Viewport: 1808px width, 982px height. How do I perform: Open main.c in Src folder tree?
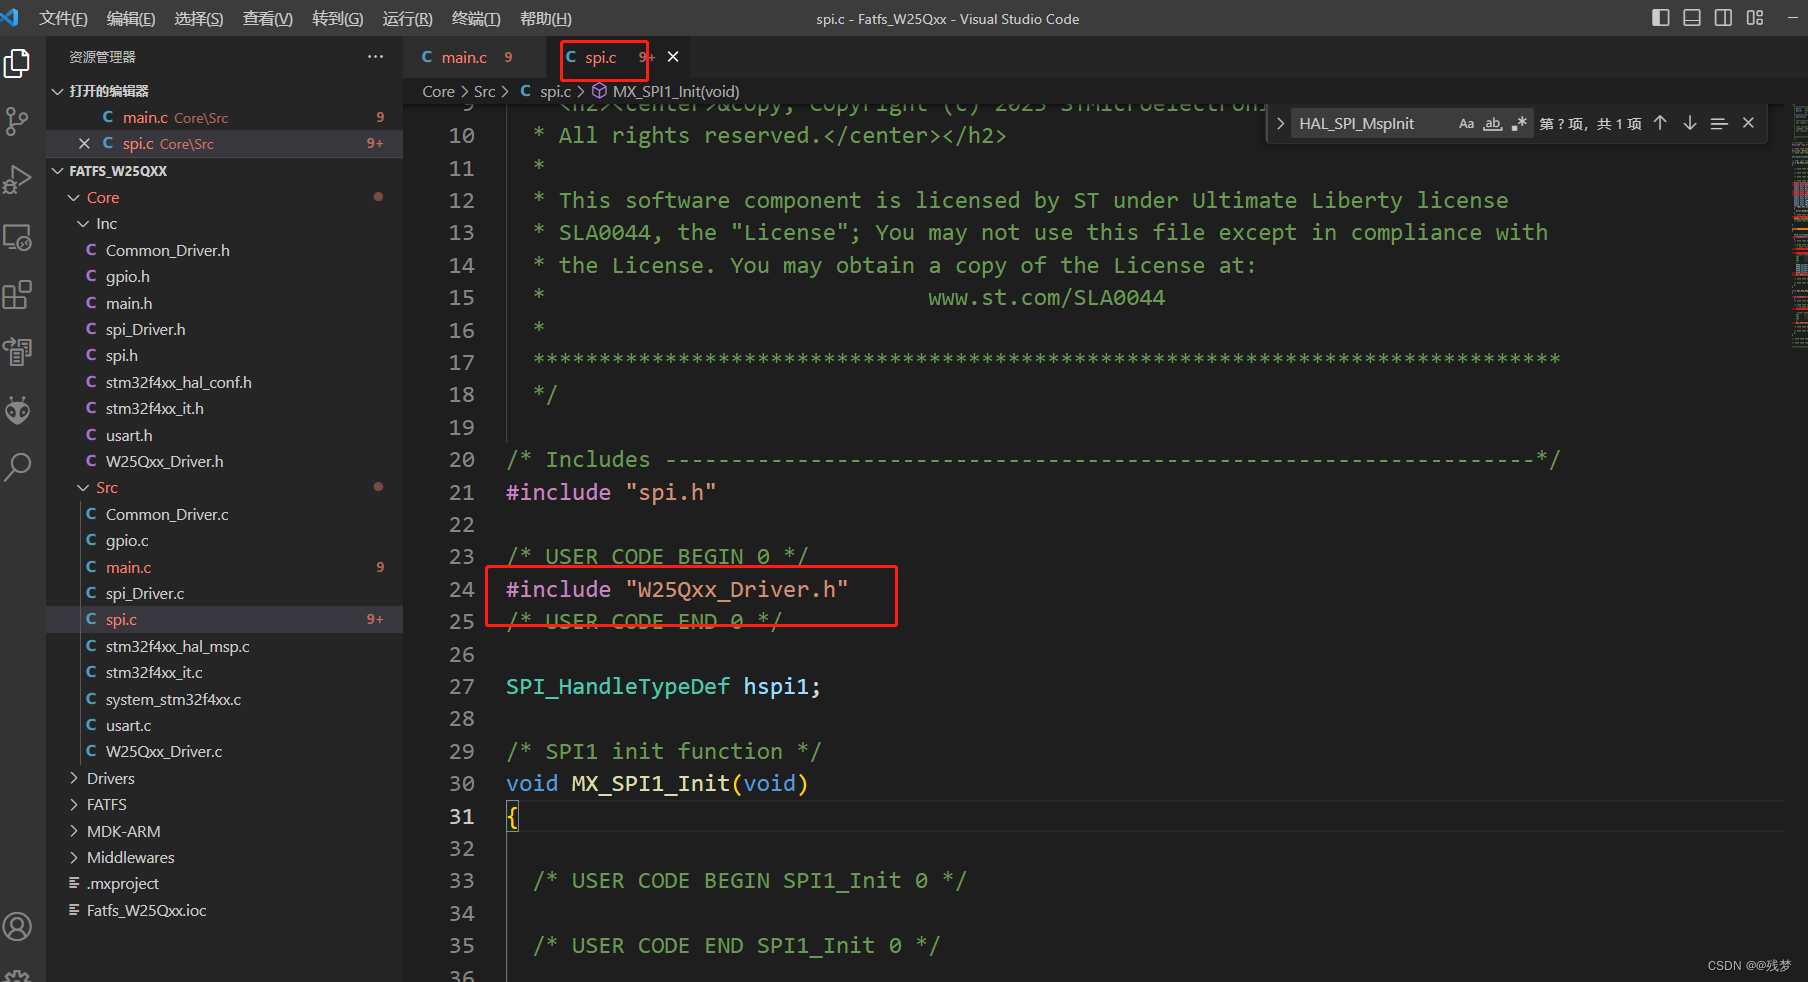(225, 567)
